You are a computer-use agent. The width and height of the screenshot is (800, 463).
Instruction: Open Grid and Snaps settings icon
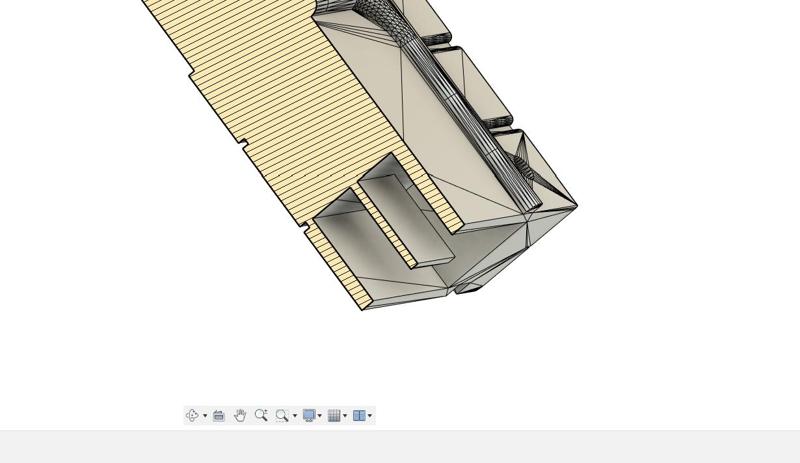click(334, 416)
